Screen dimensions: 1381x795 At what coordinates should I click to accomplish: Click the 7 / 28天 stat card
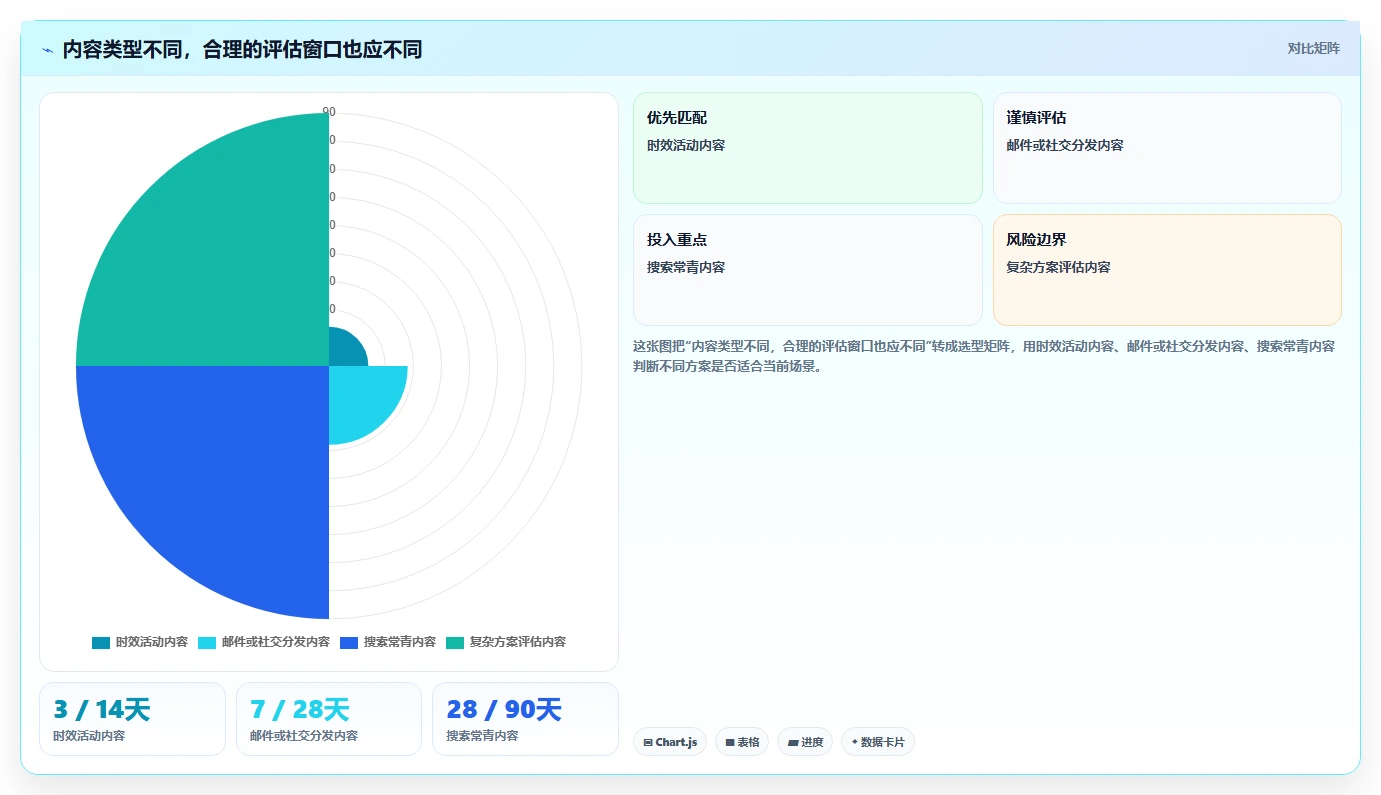(329, 719)
